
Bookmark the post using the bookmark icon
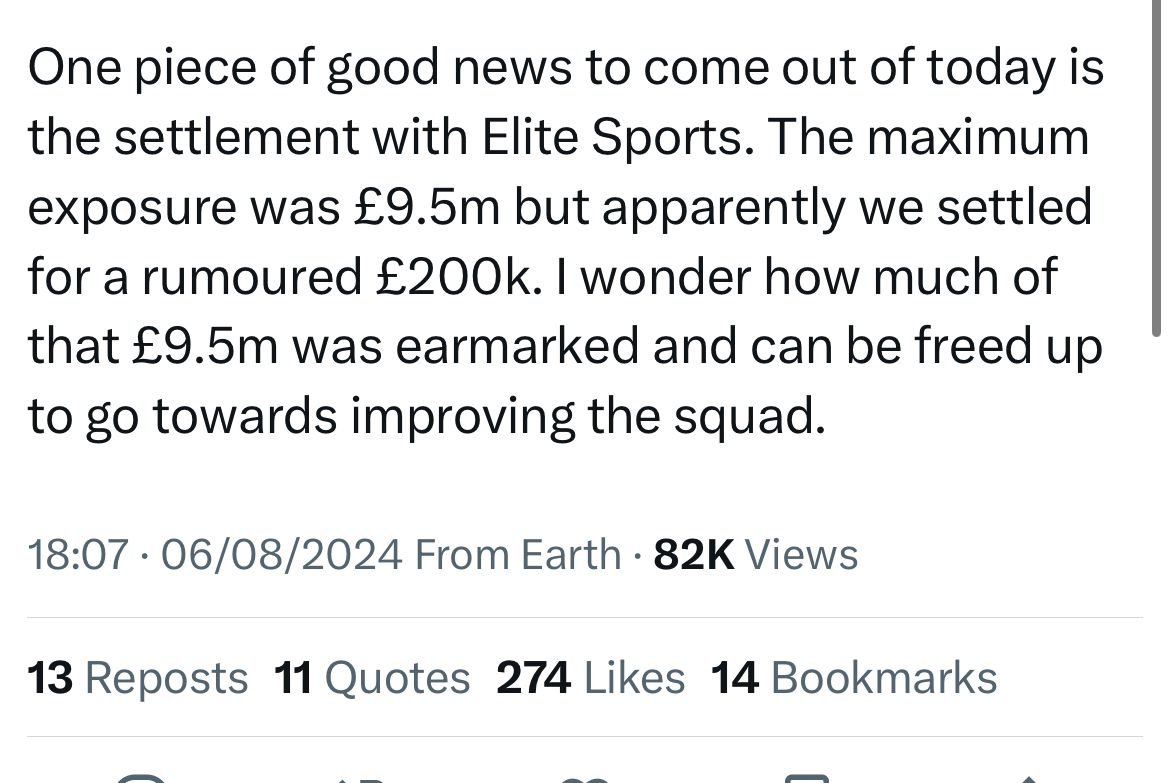point(806,777)
